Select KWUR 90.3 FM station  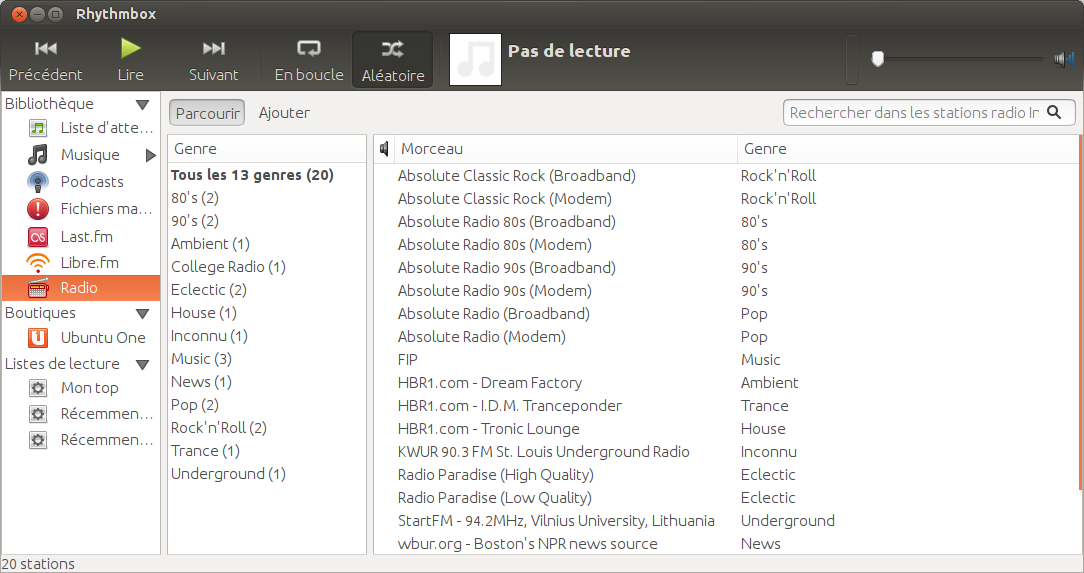(726, 451)
